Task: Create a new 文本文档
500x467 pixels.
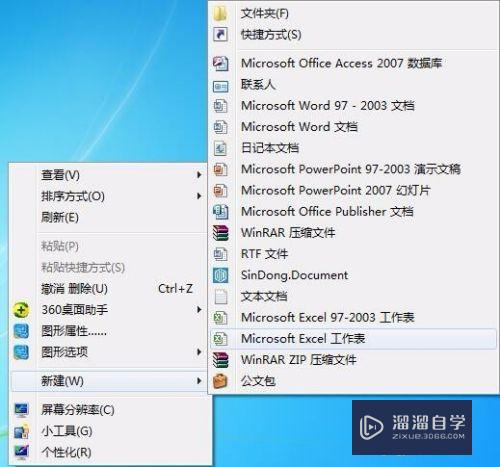Action: click(353, 297)
